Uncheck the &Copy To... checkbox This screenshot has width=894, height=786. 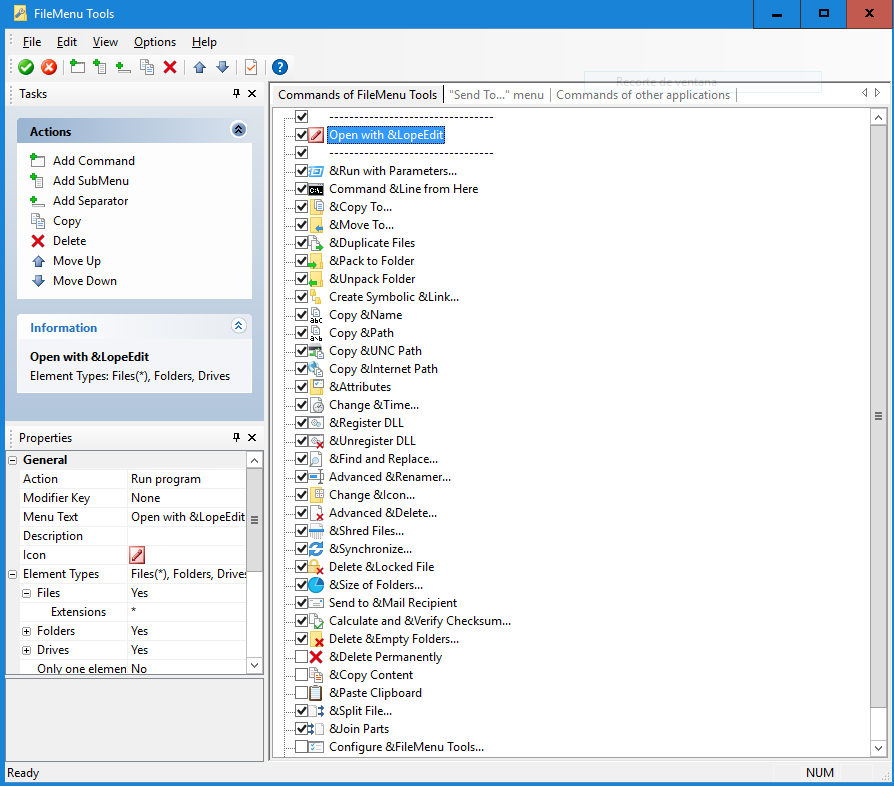[x=302, y=206]
